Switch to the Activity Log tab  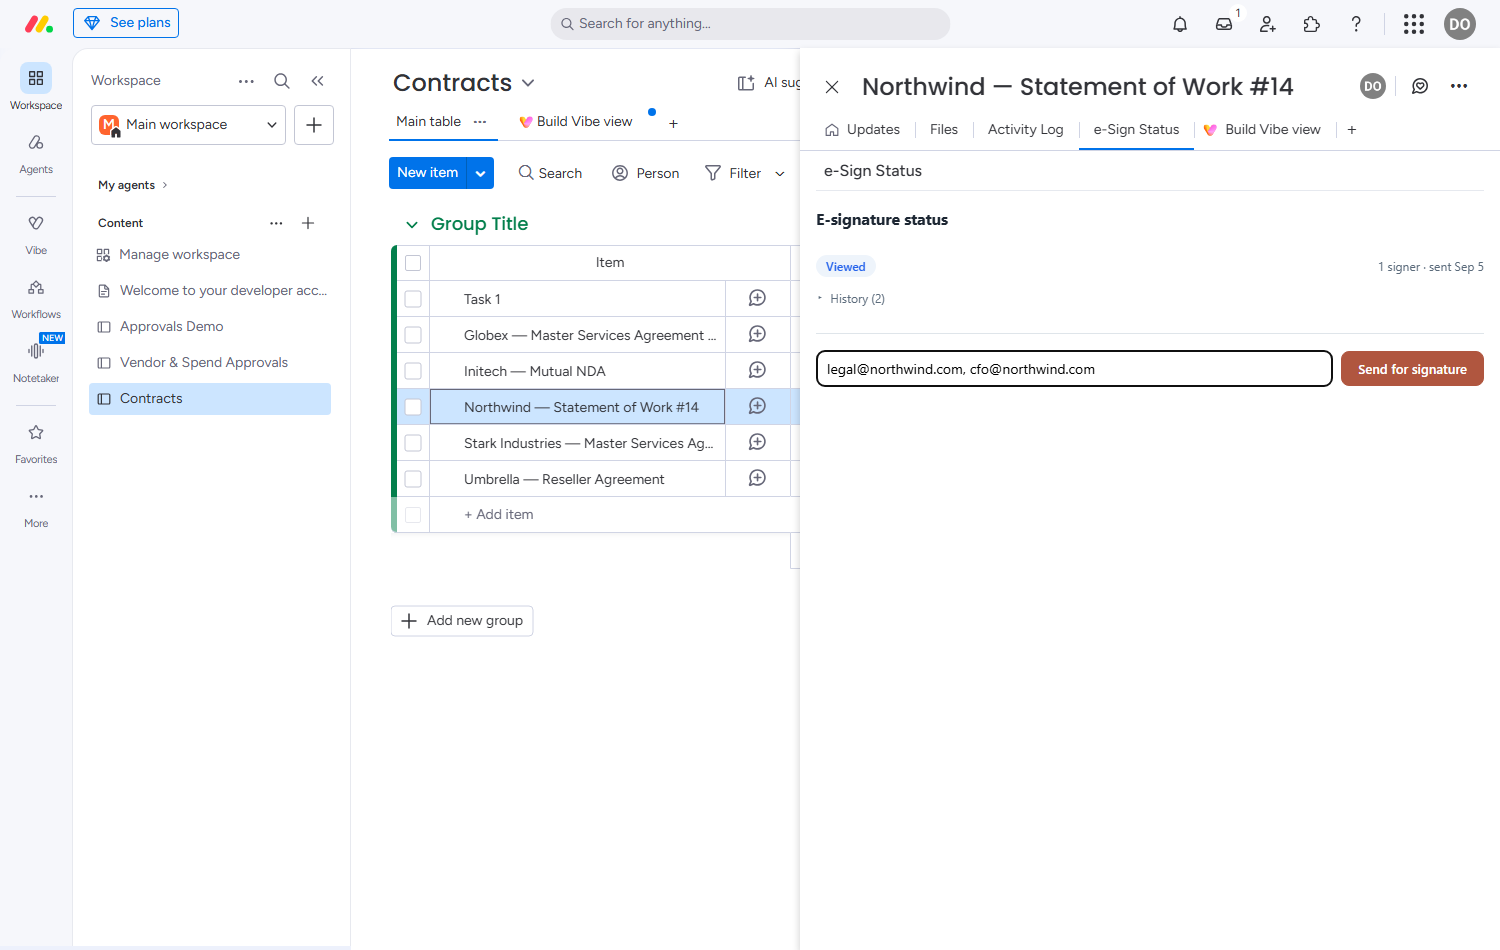point(1025,130)
